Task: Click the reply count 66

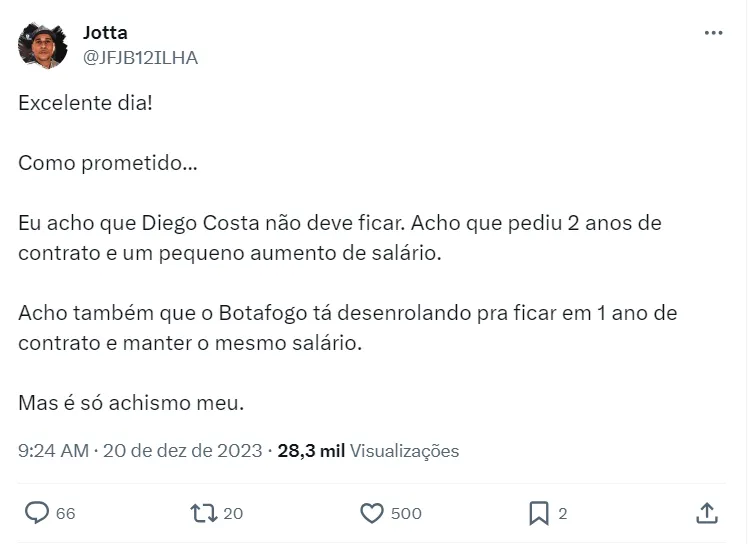Action: [66, 514]
